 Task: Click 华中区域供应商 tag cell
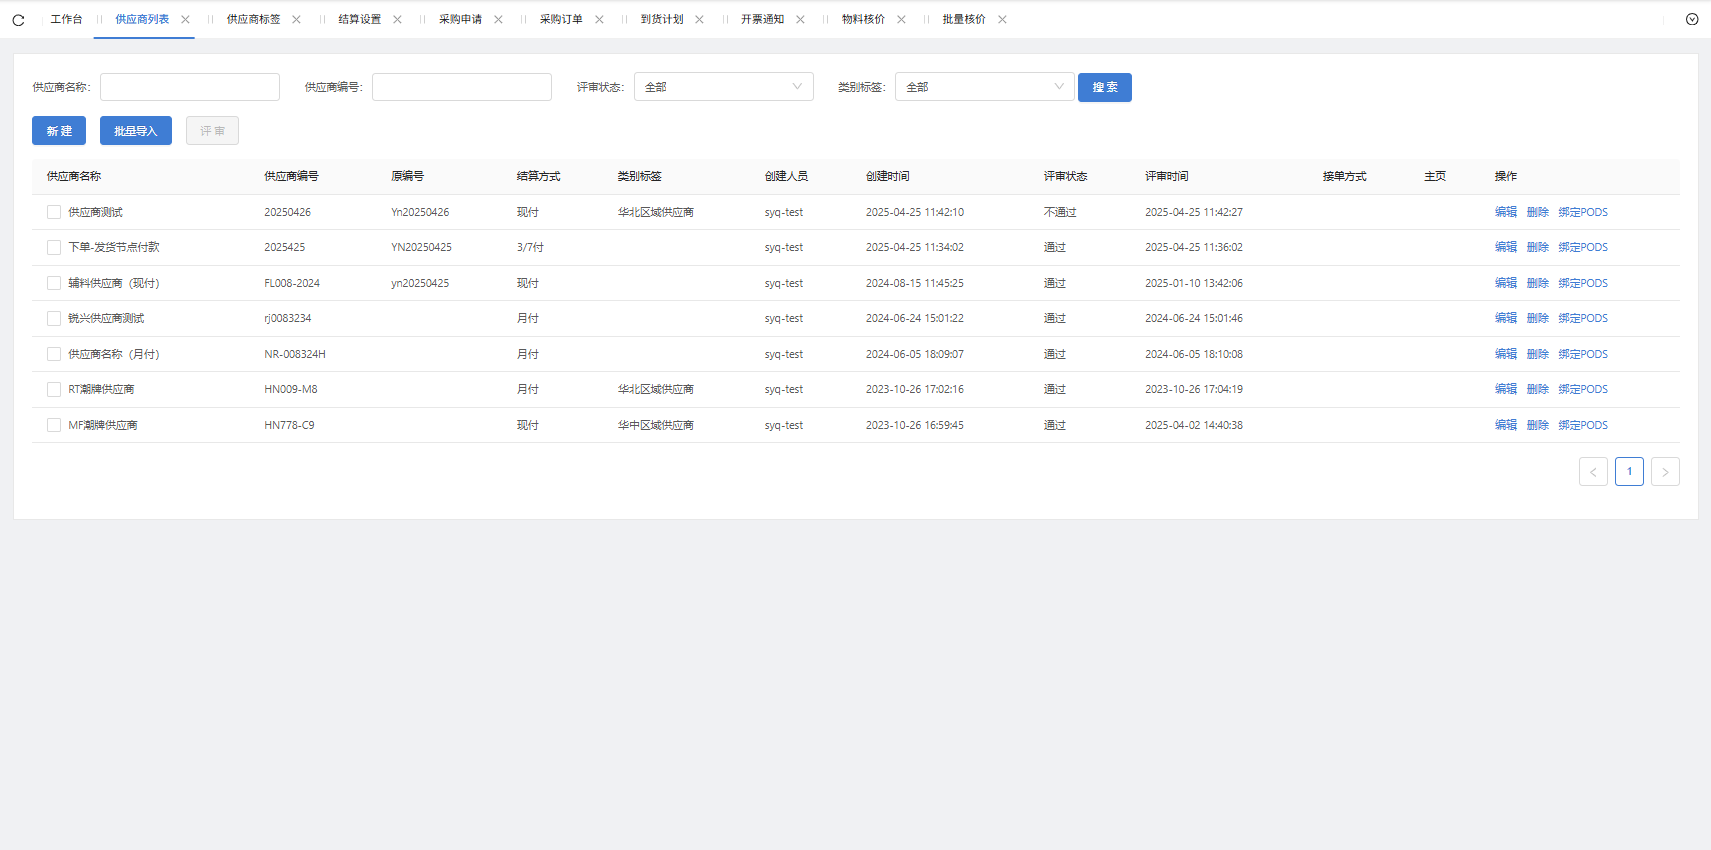(x=656, y=425)
